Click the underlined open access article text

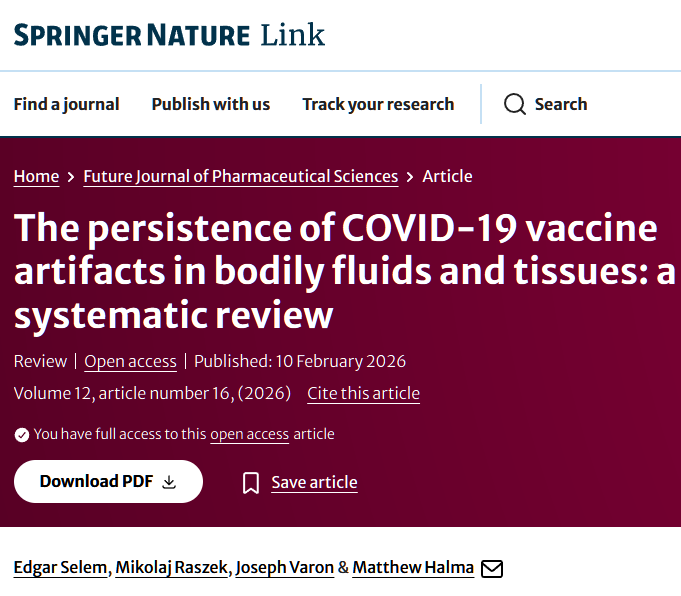tap(249, 434)
